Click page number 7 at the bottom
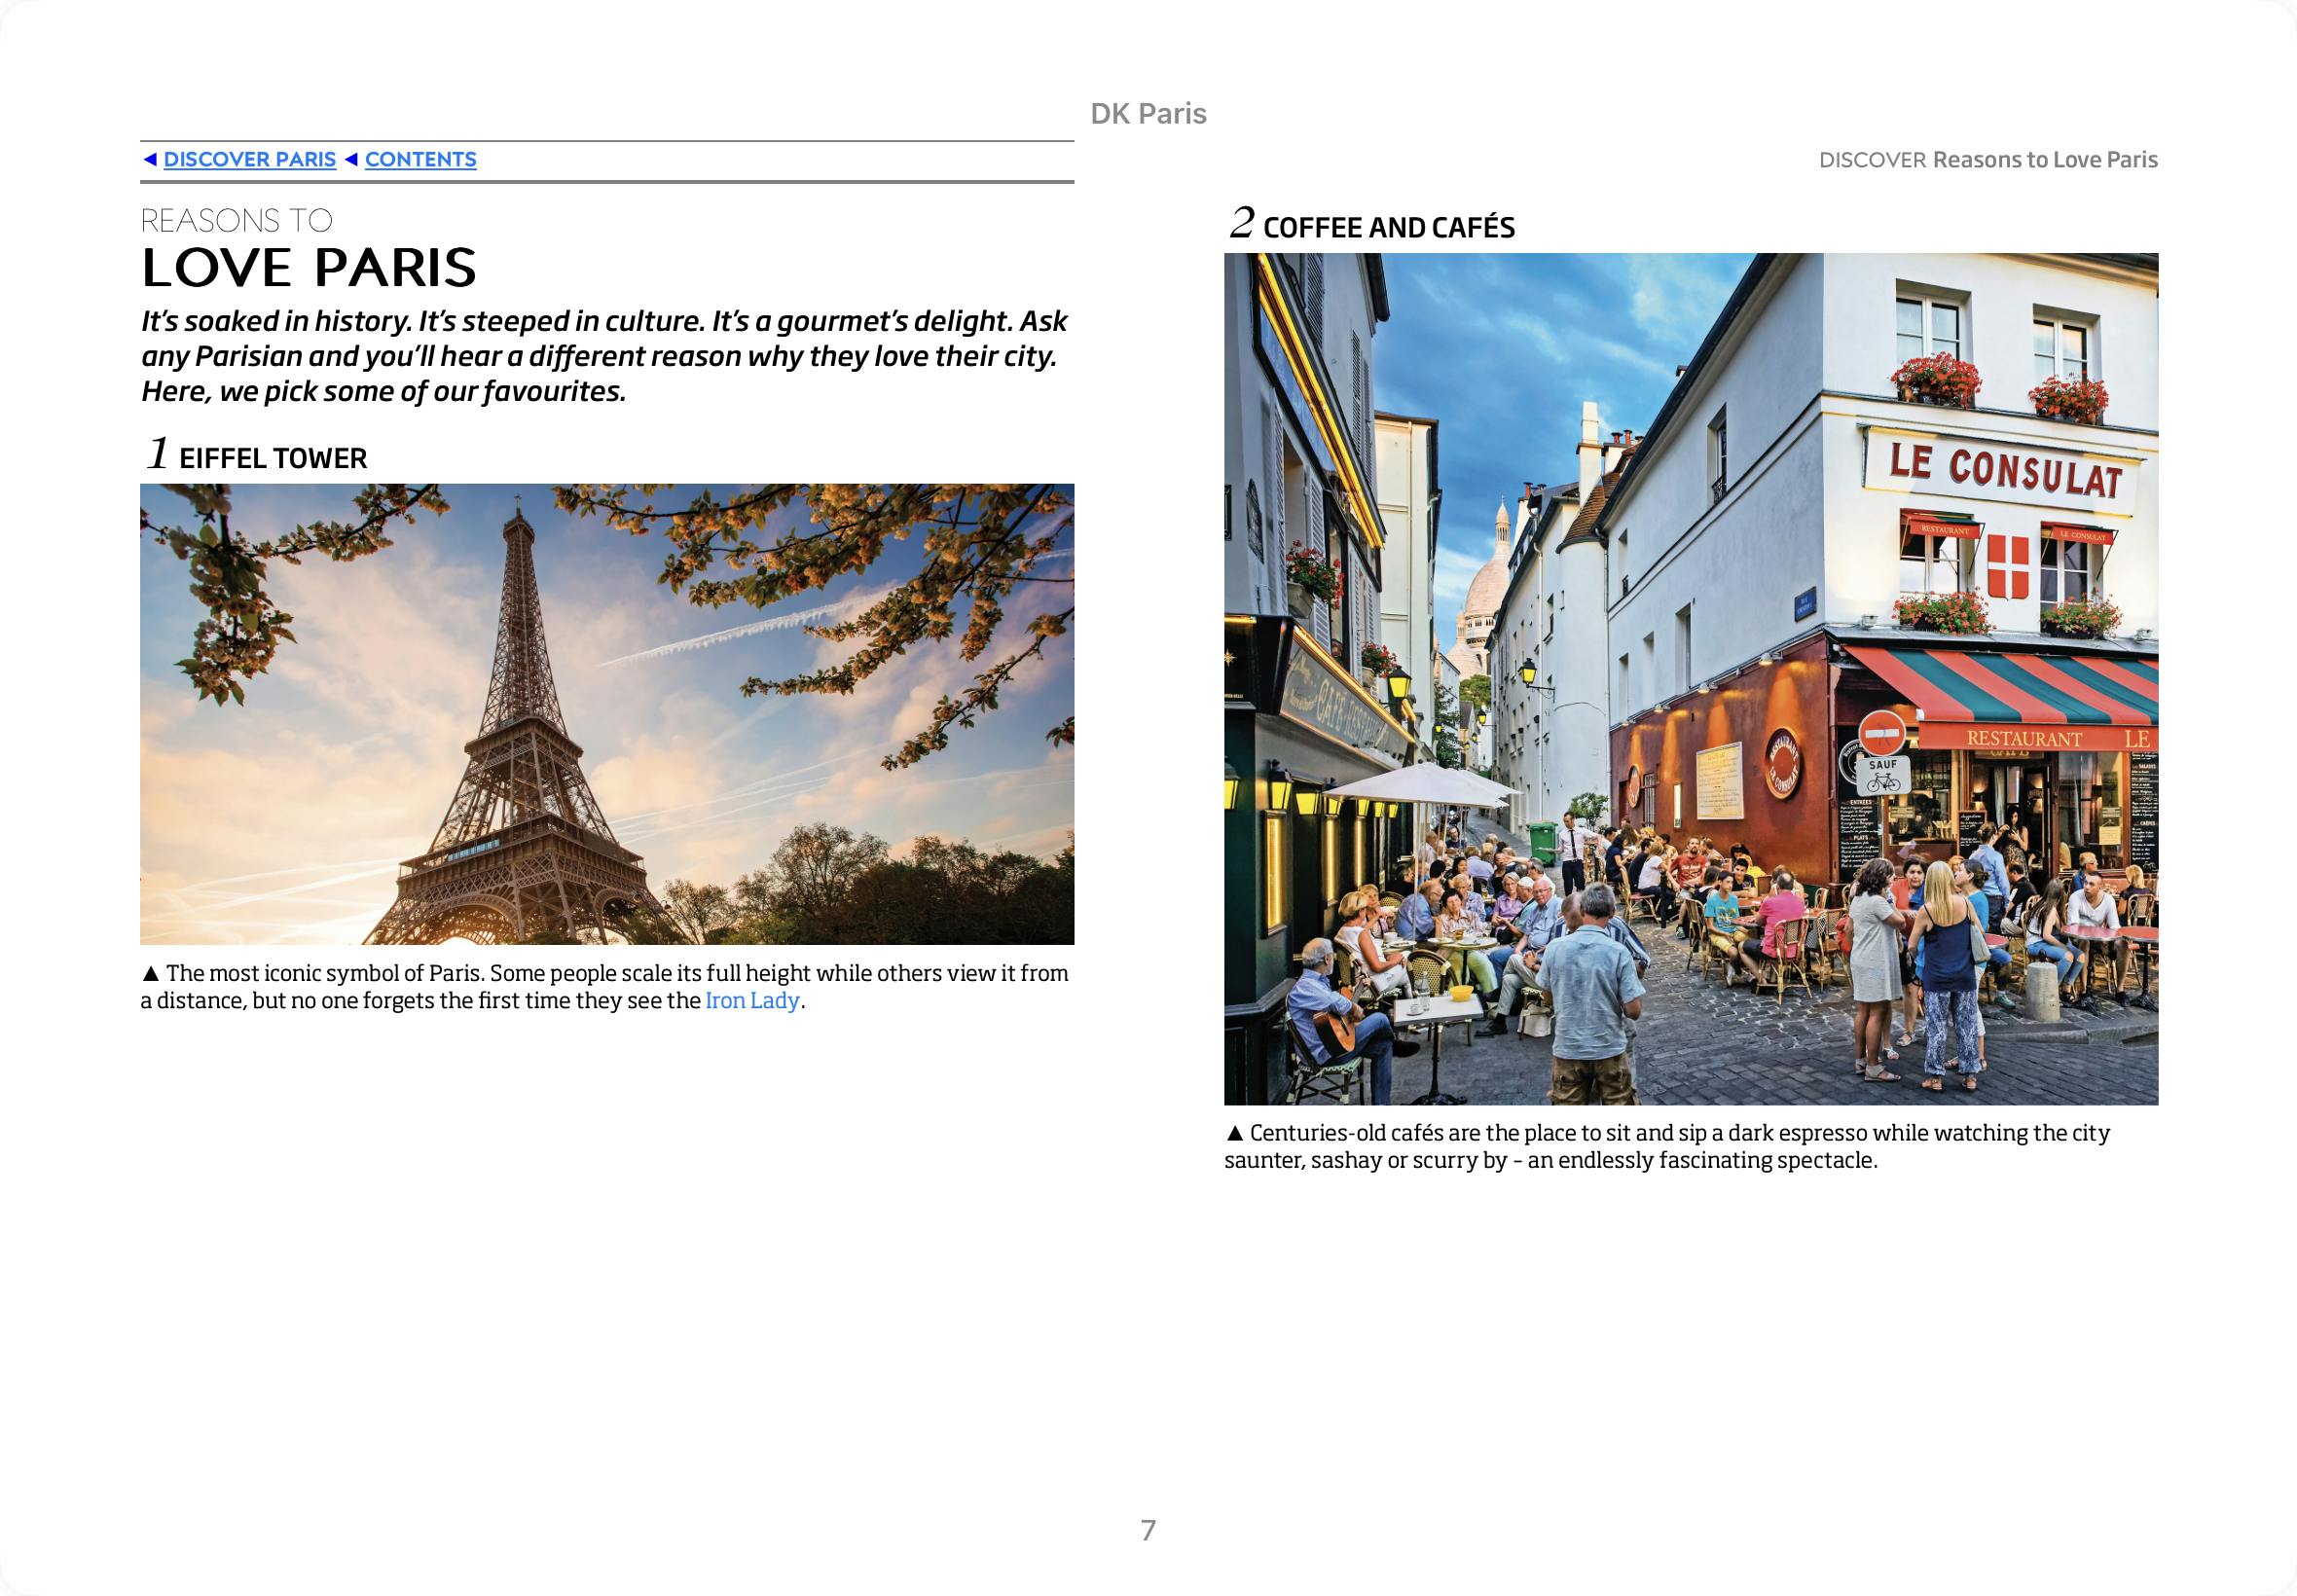This screenshot has width=2297, height=1596. click(1148, 1530)
